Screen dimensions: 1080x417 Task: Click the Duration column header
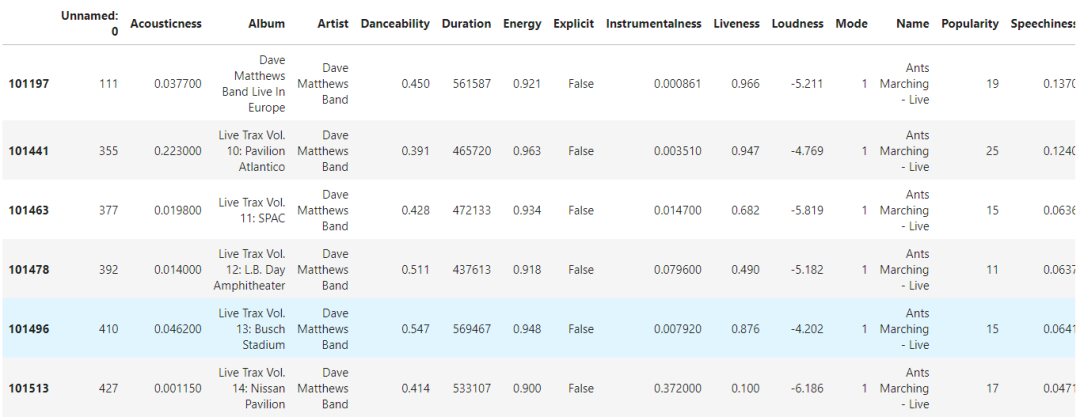pyautogui.click(x=466, y=23)
